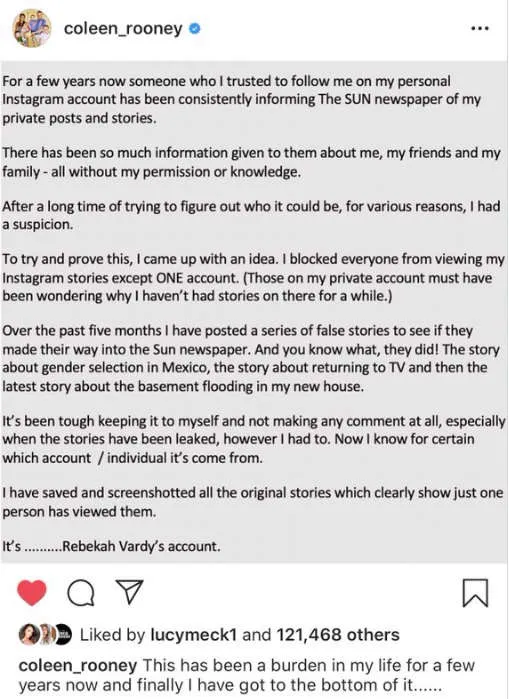
Task: Open the three-dot more options menu
Action: click(x=480, y=29)
